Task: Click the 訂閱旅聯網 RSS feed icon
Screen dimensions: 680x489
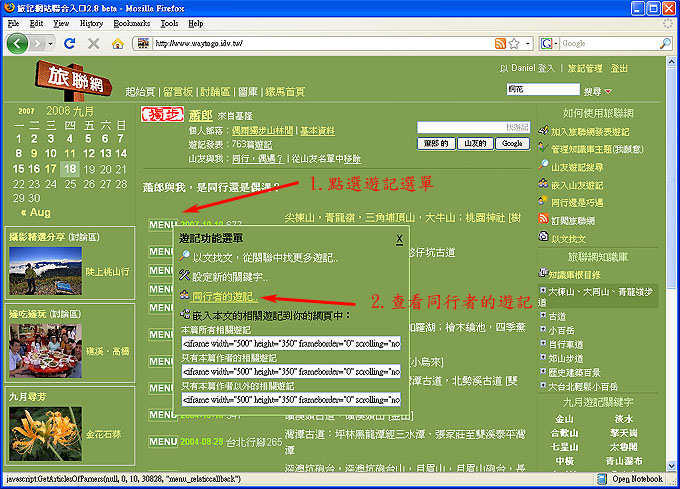Action: (x=543, y=220)
